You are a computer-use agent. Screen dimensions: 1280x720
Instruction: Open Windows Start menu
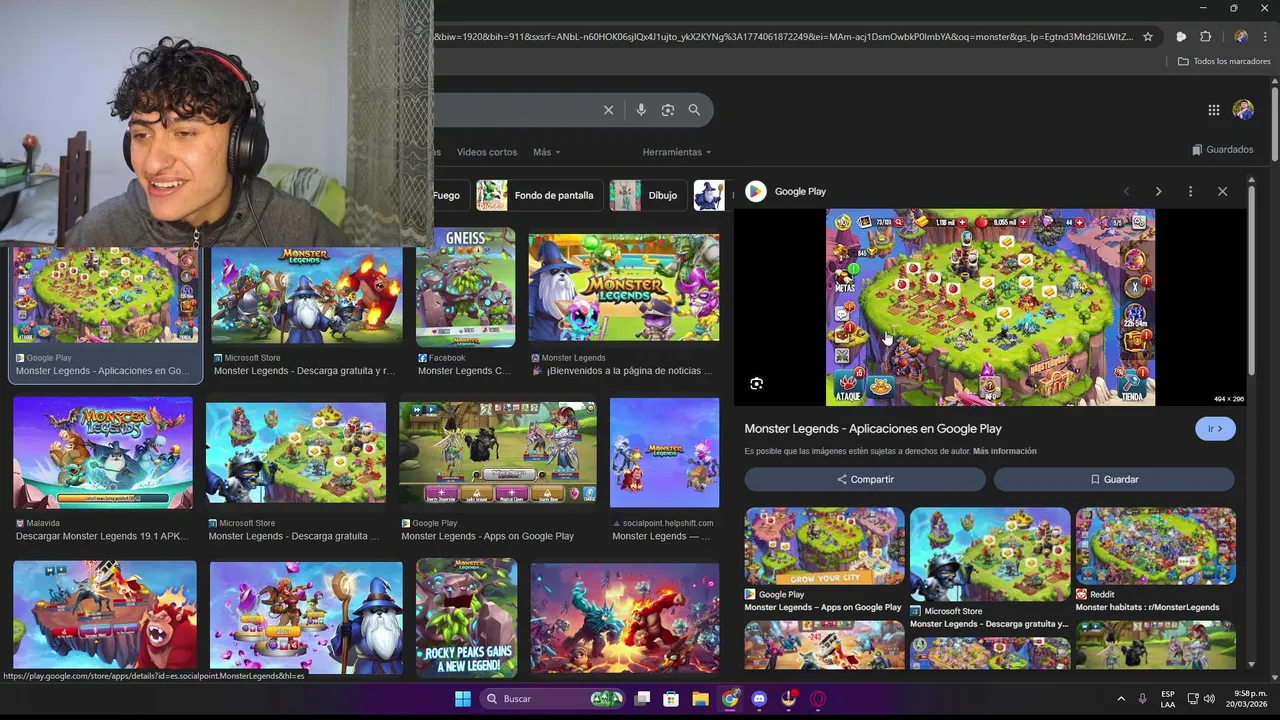click(463, 699)
